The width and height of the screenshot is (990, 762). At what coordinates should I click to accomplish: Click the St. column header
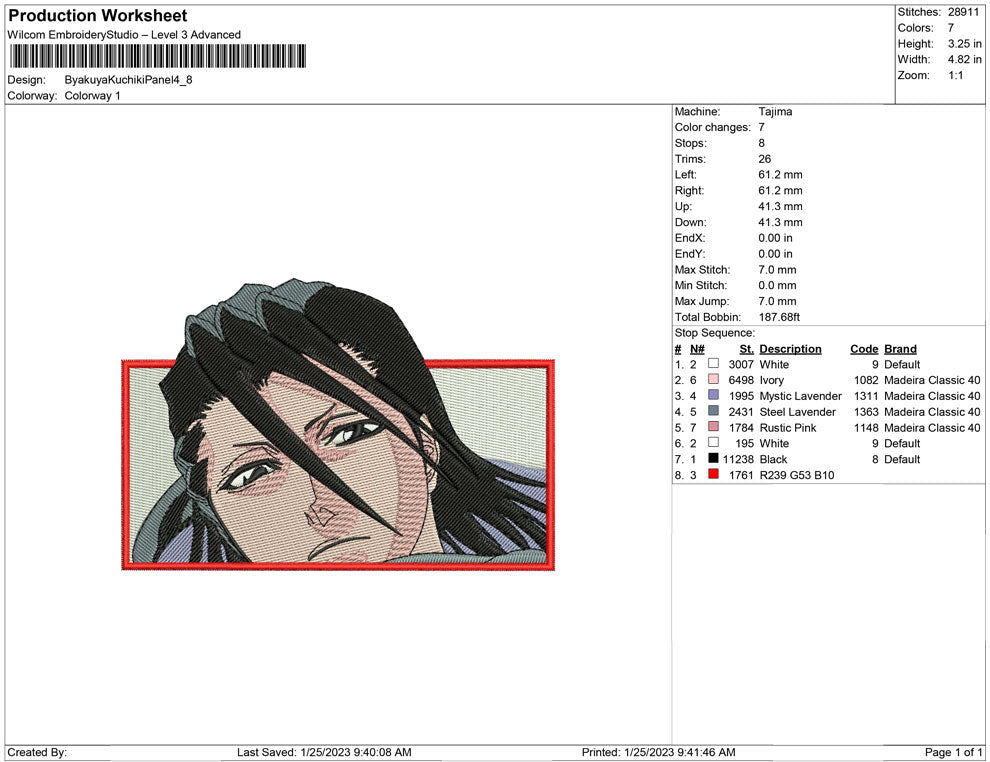click(x=746, y=349)
